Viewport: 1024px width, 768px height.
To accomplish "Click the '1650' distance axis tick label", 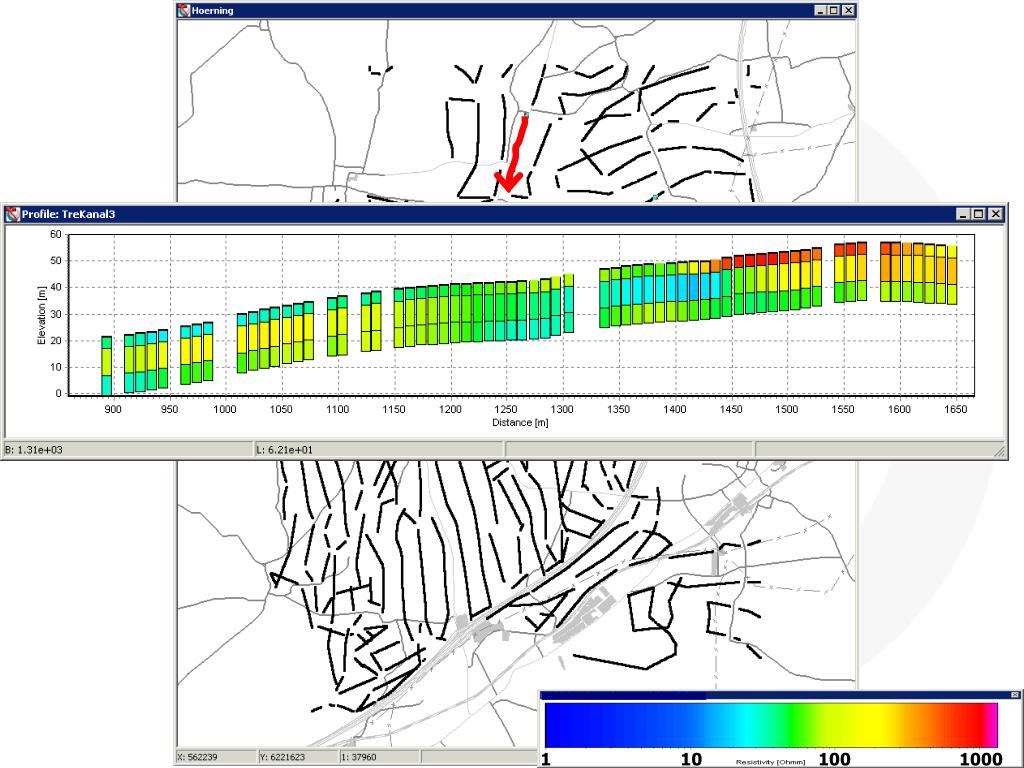I will (955, 409).
